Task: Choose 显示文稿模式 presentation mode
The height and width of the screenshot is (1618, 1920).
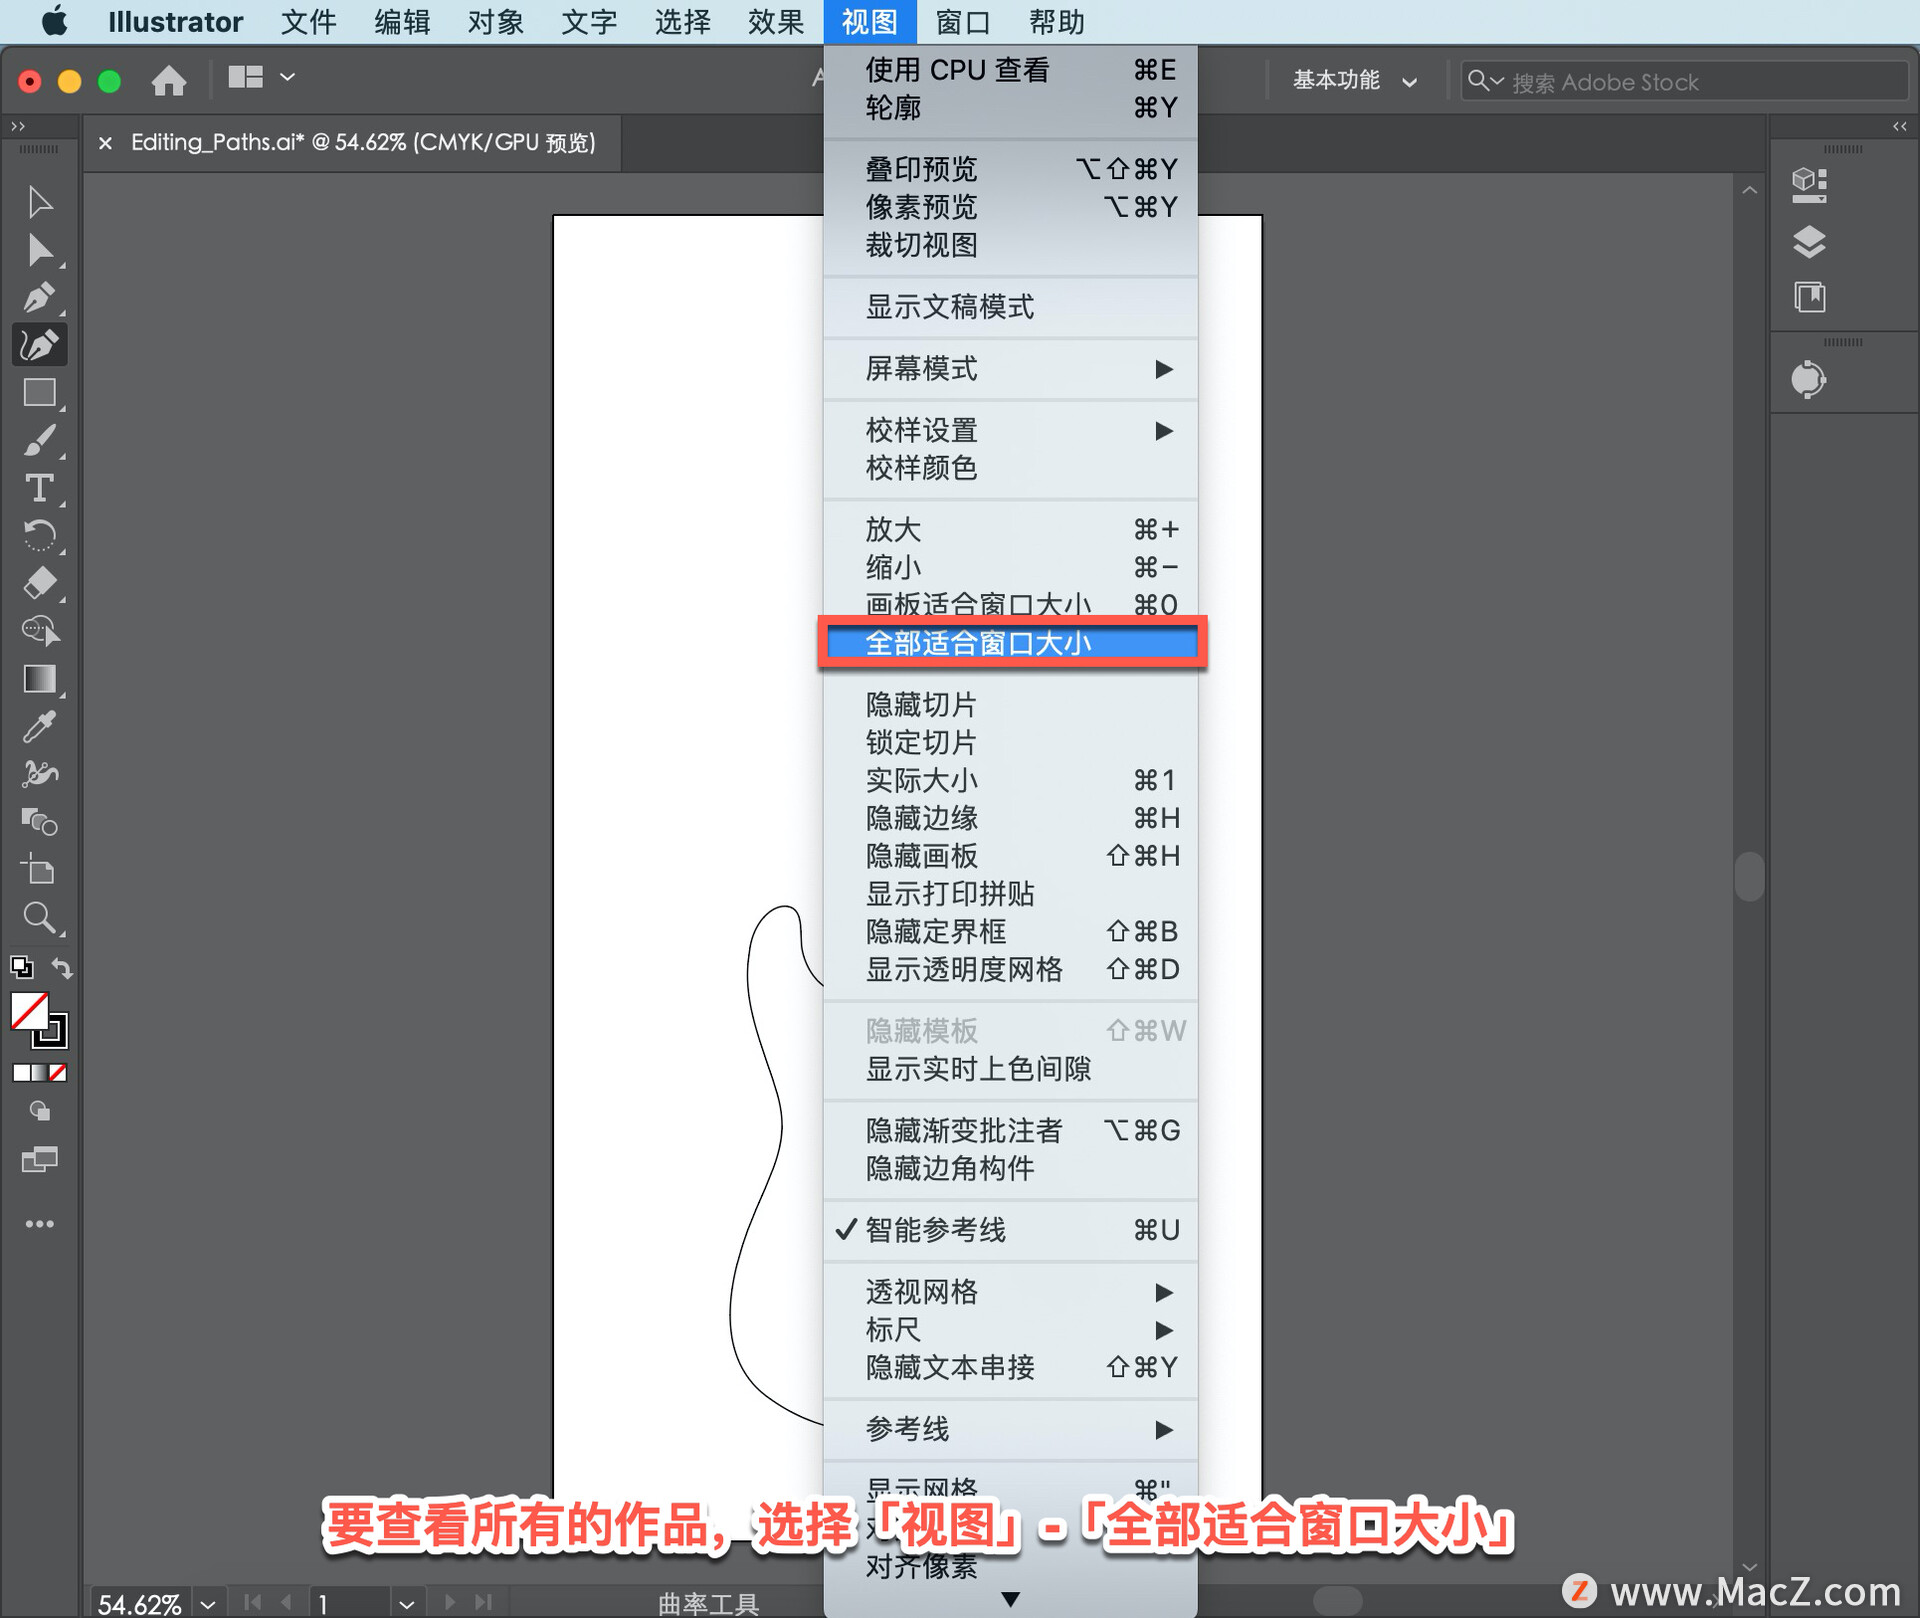Action: point(1010,307)
